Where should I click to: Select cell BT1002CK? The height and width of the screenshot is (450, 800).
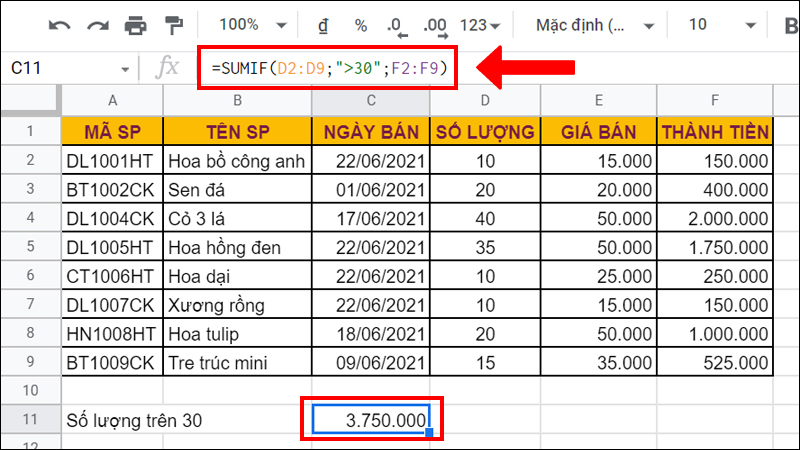[x=113, y=189]
